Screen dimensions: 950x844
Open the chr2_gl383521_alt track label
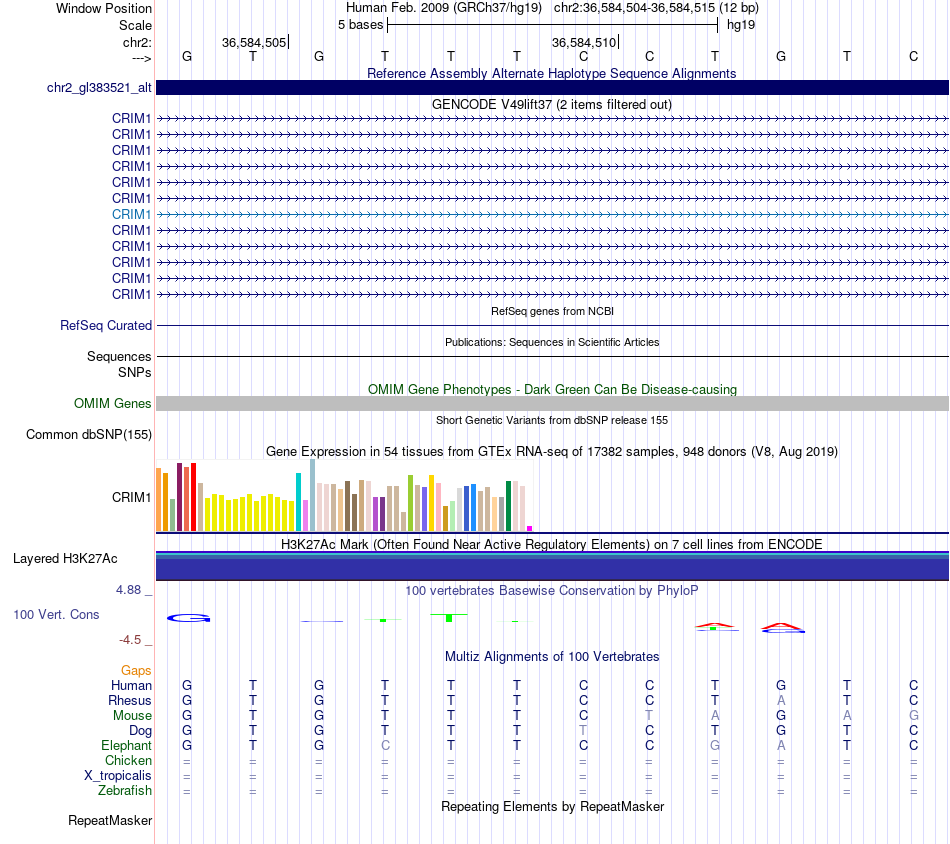99,87
